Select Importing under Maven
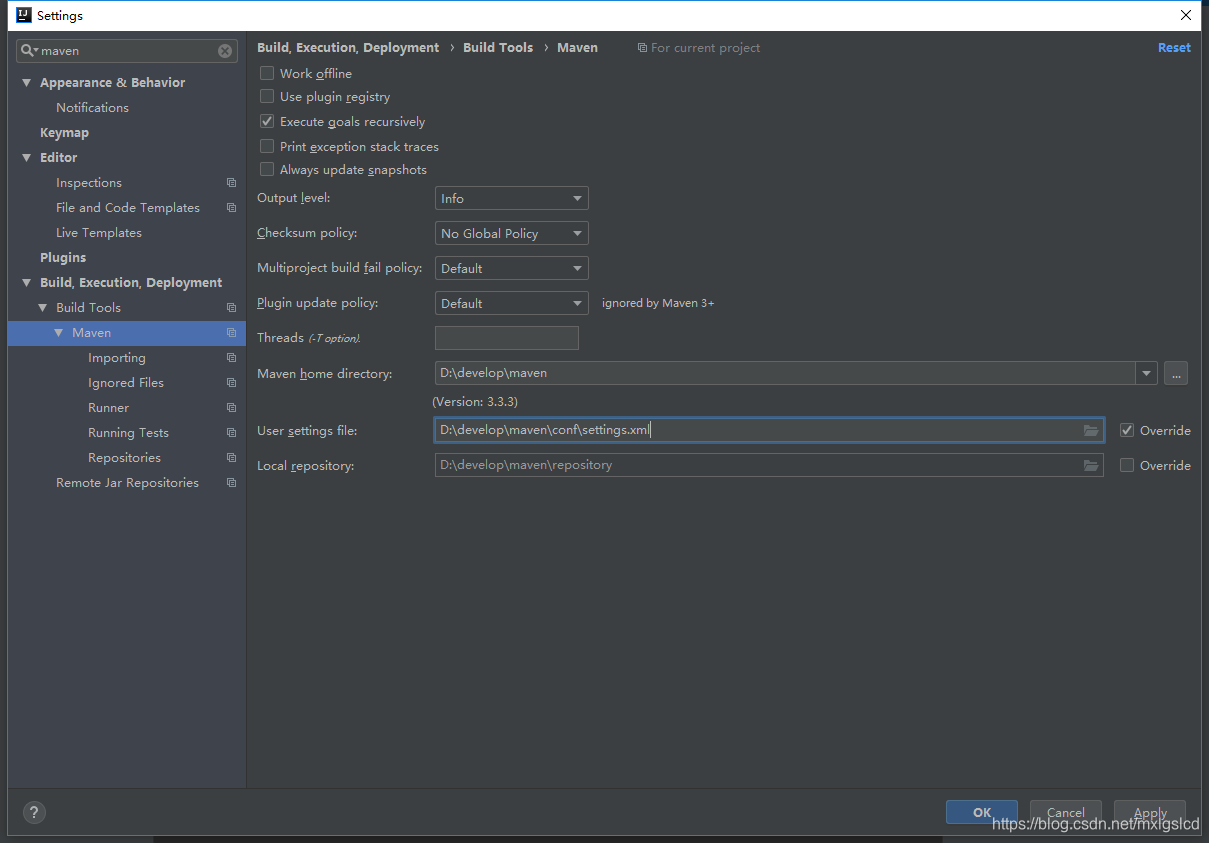 117,358
